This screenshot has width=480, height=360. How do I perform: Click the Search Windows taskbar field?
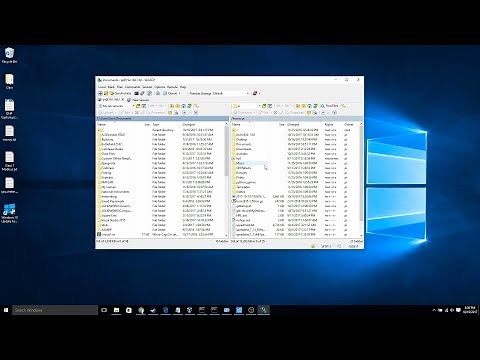55,310
